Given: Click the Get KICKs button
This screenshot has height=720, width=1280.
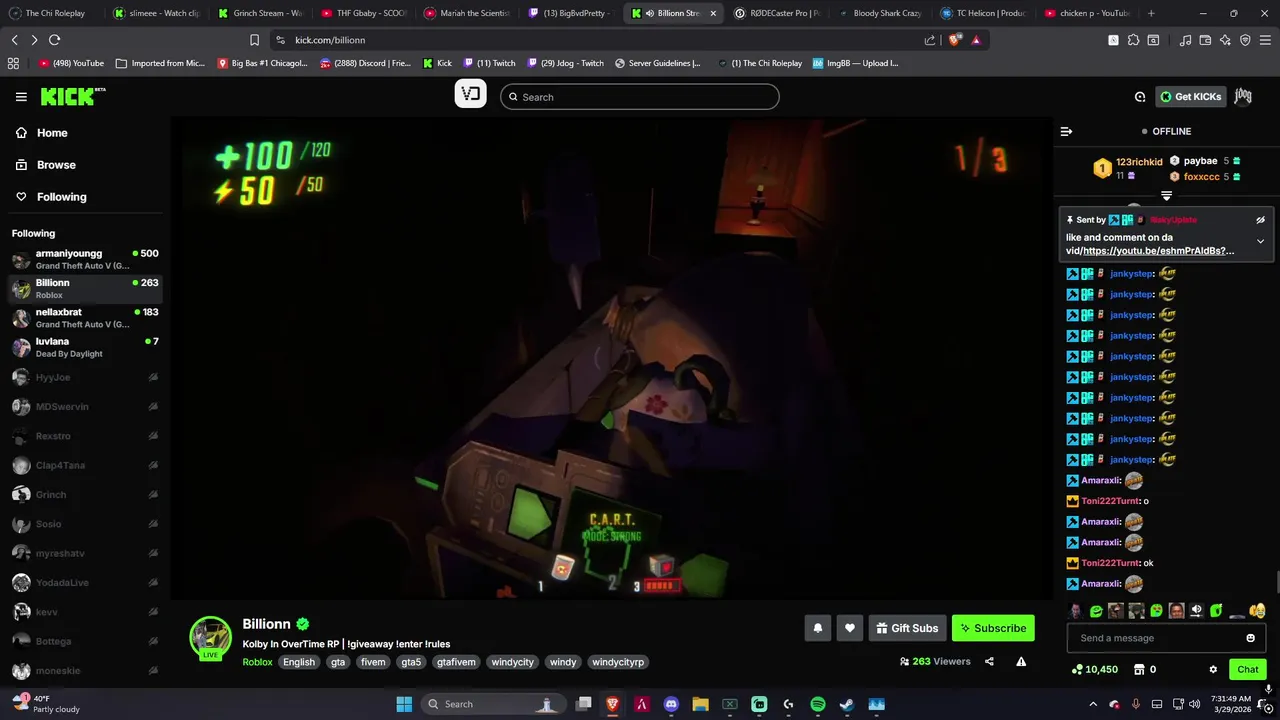Looking at the screenshot, I should 1190,97.
